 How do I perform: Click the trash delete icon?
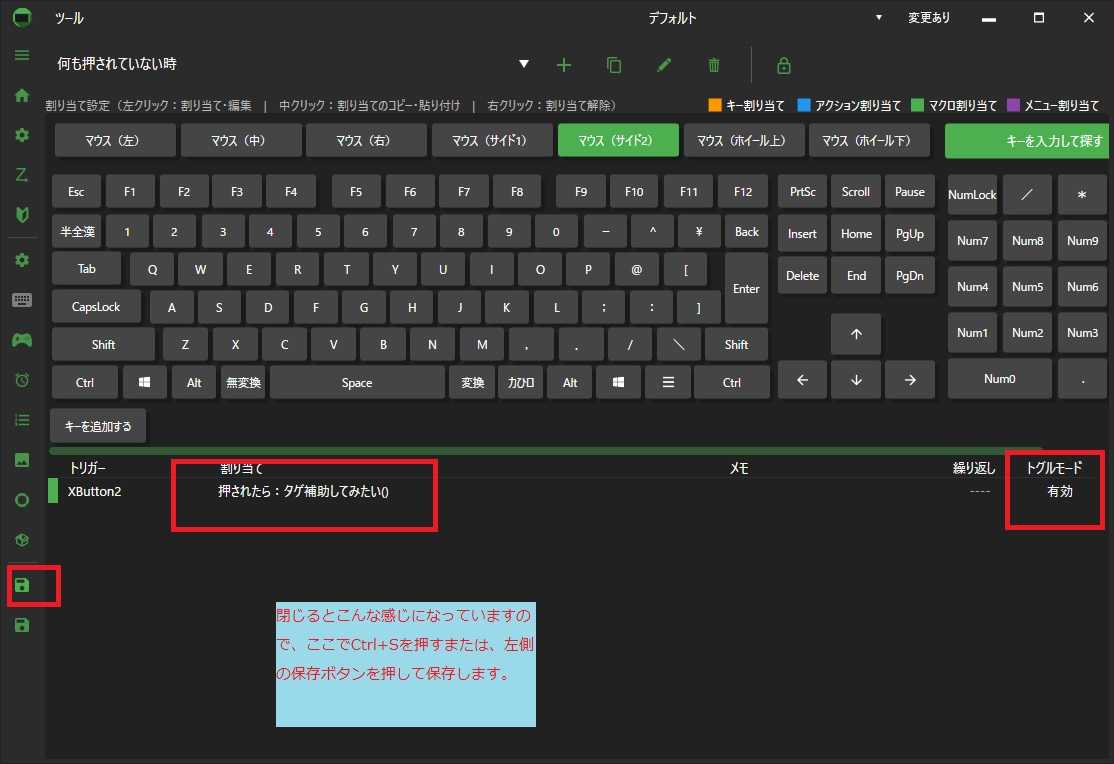(x=714, y=65)
